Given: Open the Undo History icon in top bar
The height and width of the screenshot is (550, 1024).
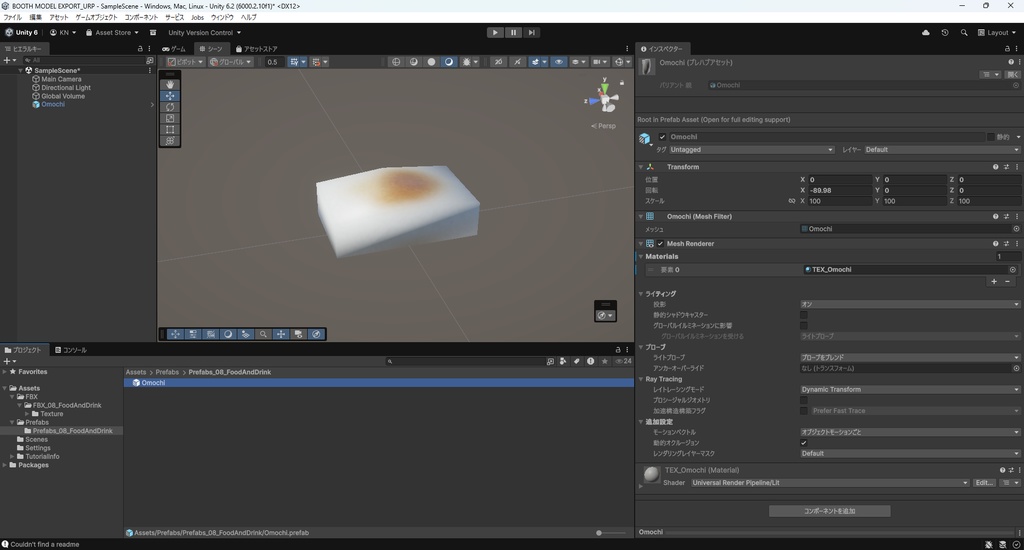Looking at the screenshot, I should click(x=945, y=32).
